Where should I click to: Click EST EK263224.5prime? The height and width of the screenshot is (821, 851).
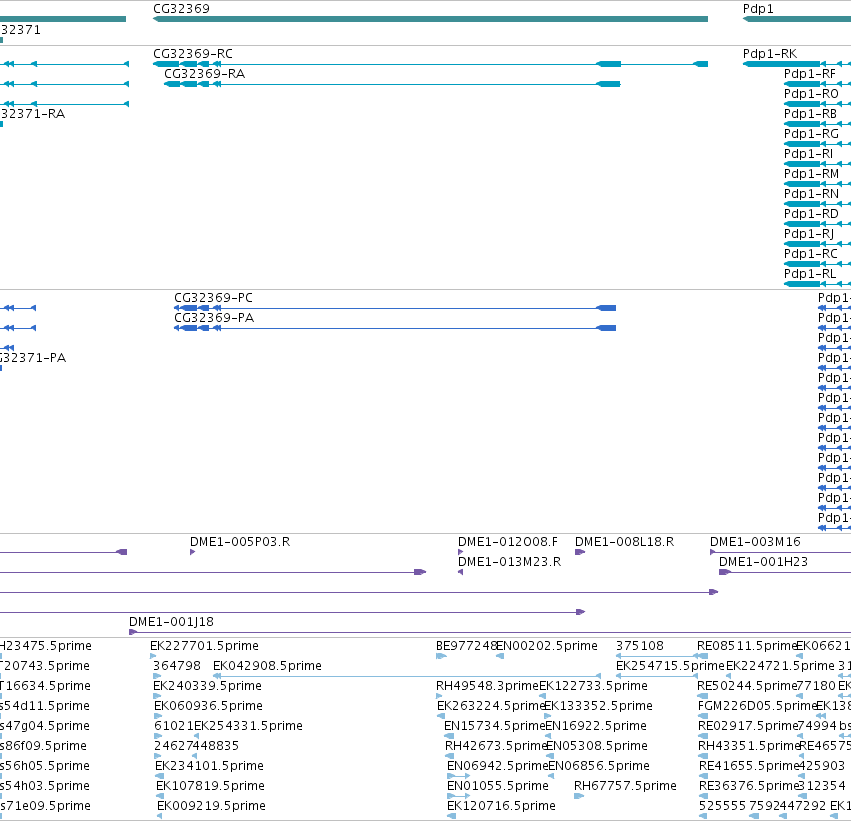491,706
